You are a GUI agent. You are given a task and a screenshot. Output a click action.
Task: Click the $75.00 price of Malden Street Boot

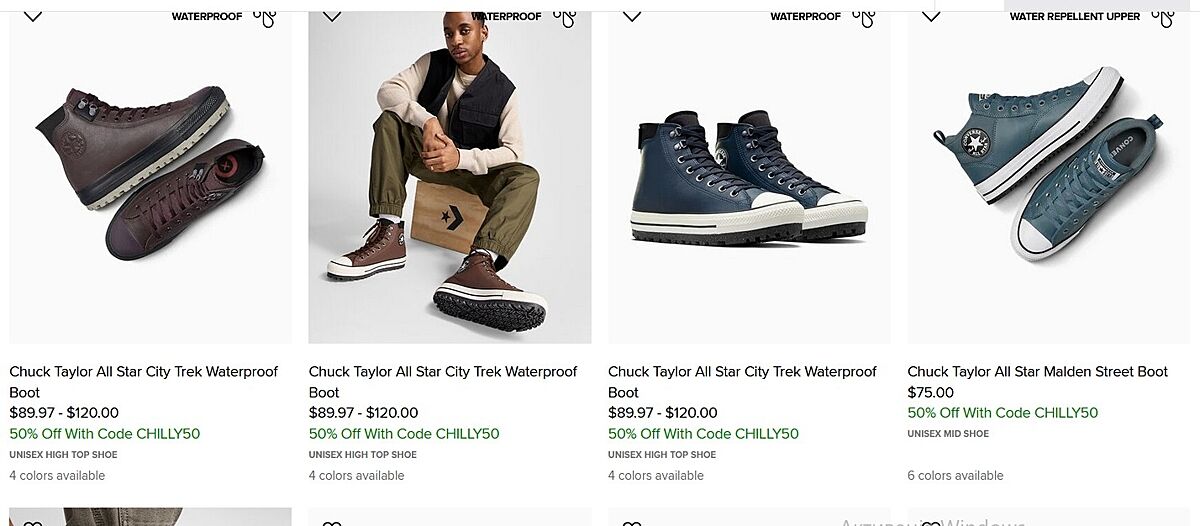(930, 393)
